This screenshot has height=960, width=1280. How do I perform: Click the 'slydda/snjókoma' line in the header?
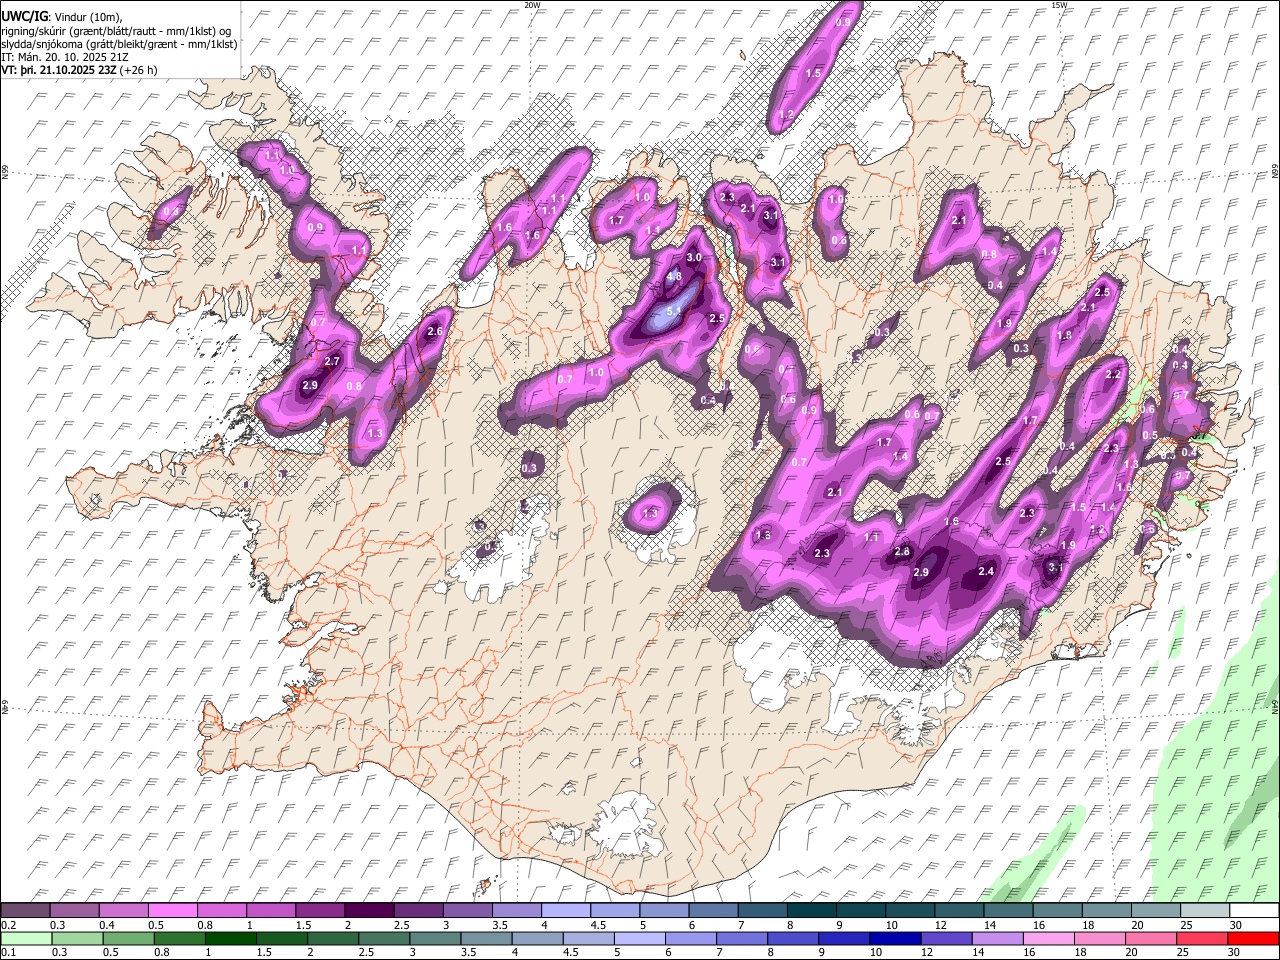pos(120,44)
